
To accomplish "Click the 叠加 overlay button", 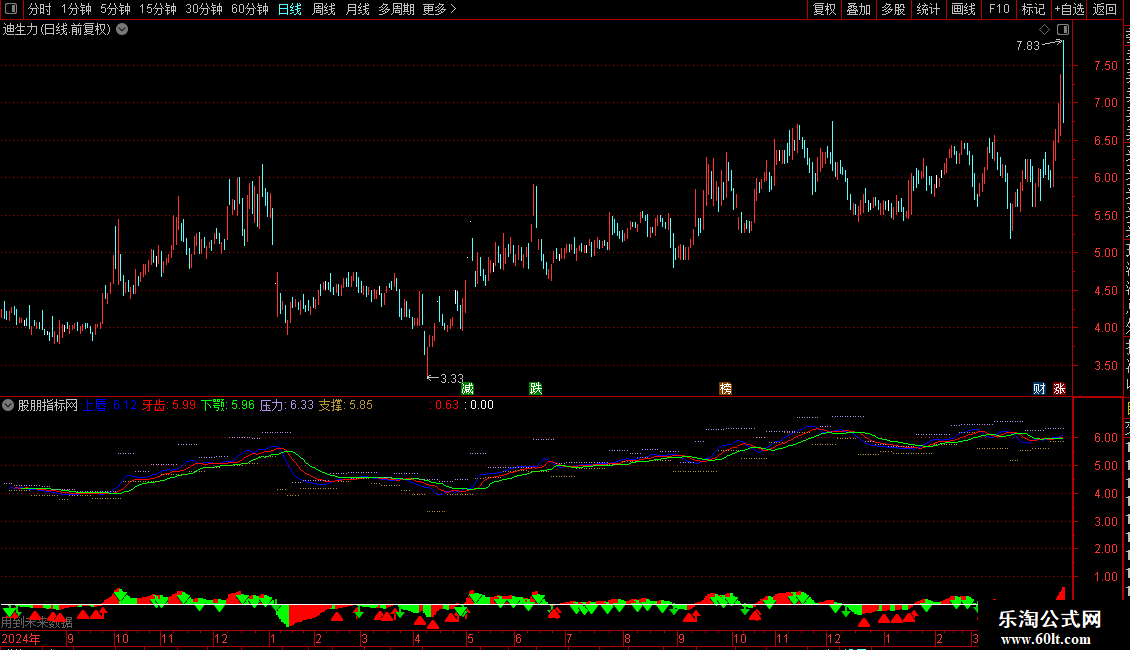I will coord(858,9).
